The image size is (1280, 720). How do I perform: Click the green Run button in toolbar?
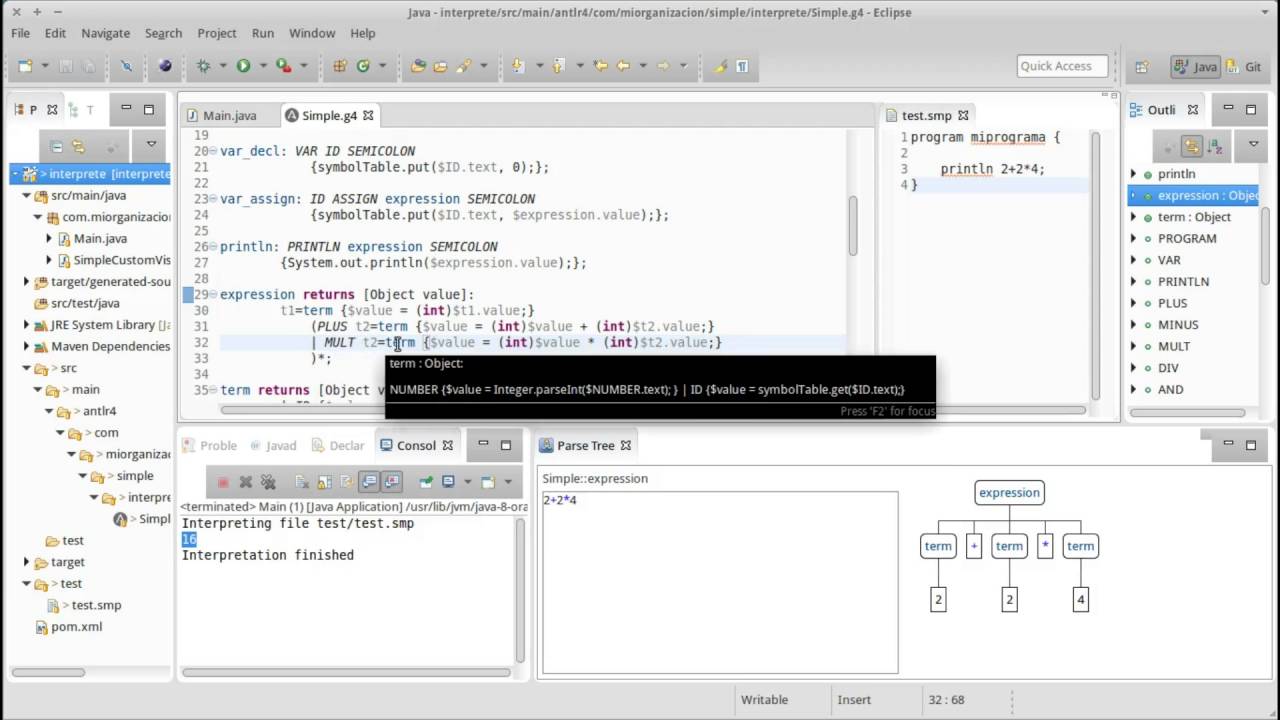pos(243,66)
